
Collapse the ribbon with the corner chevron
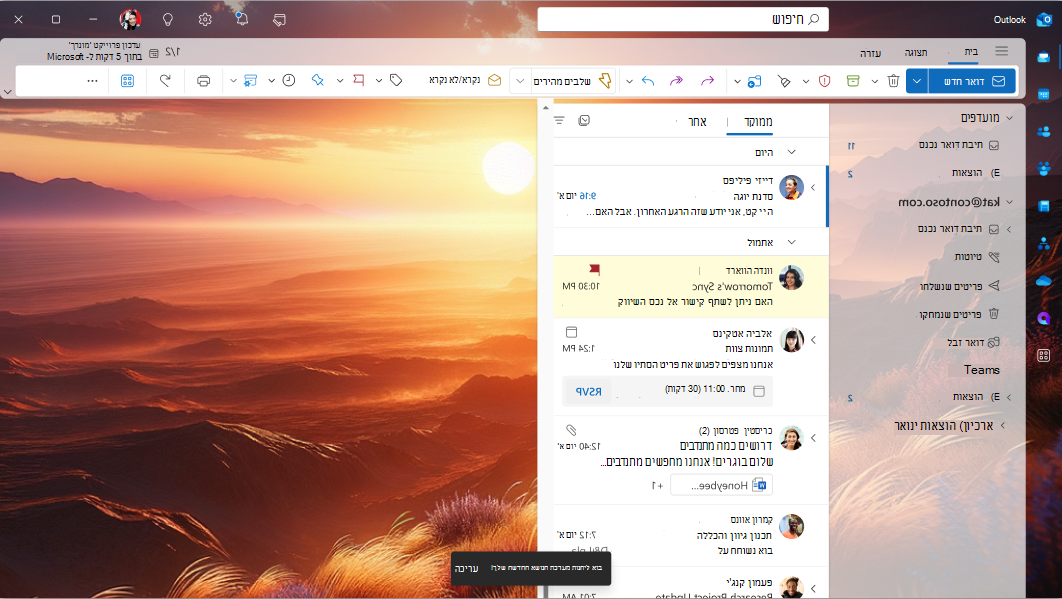(7, 91)
